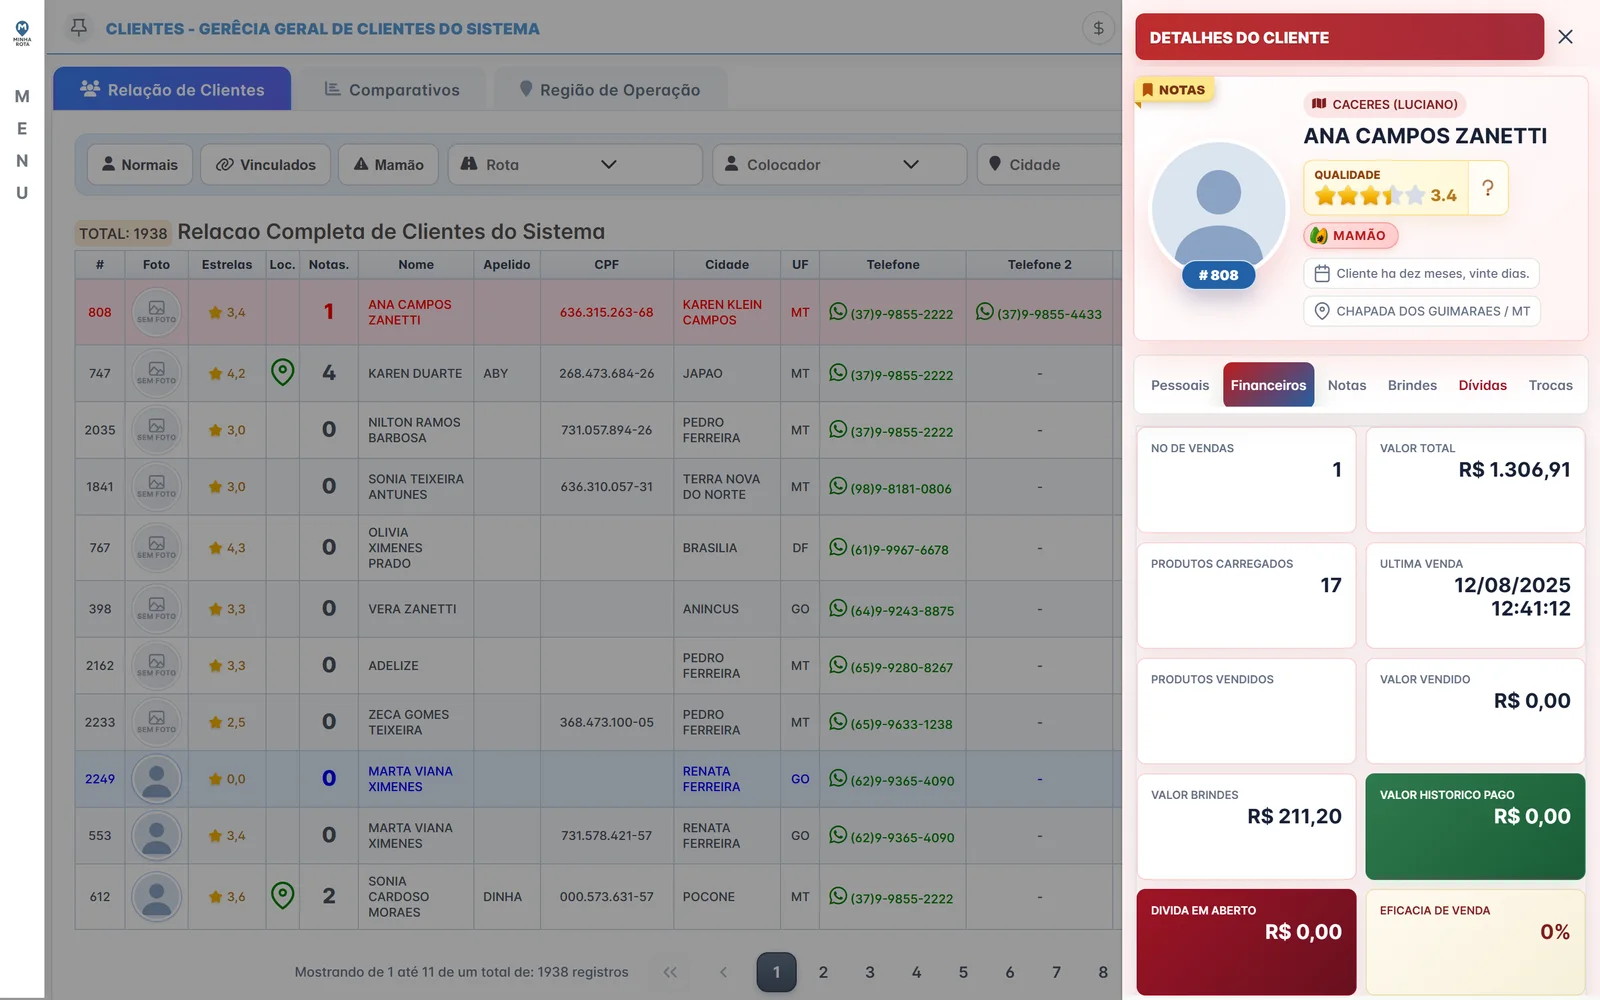The height and width of the screenshot is (1000, 1600).
Task: Go to page 2 of client list
Action: point(823,972)
